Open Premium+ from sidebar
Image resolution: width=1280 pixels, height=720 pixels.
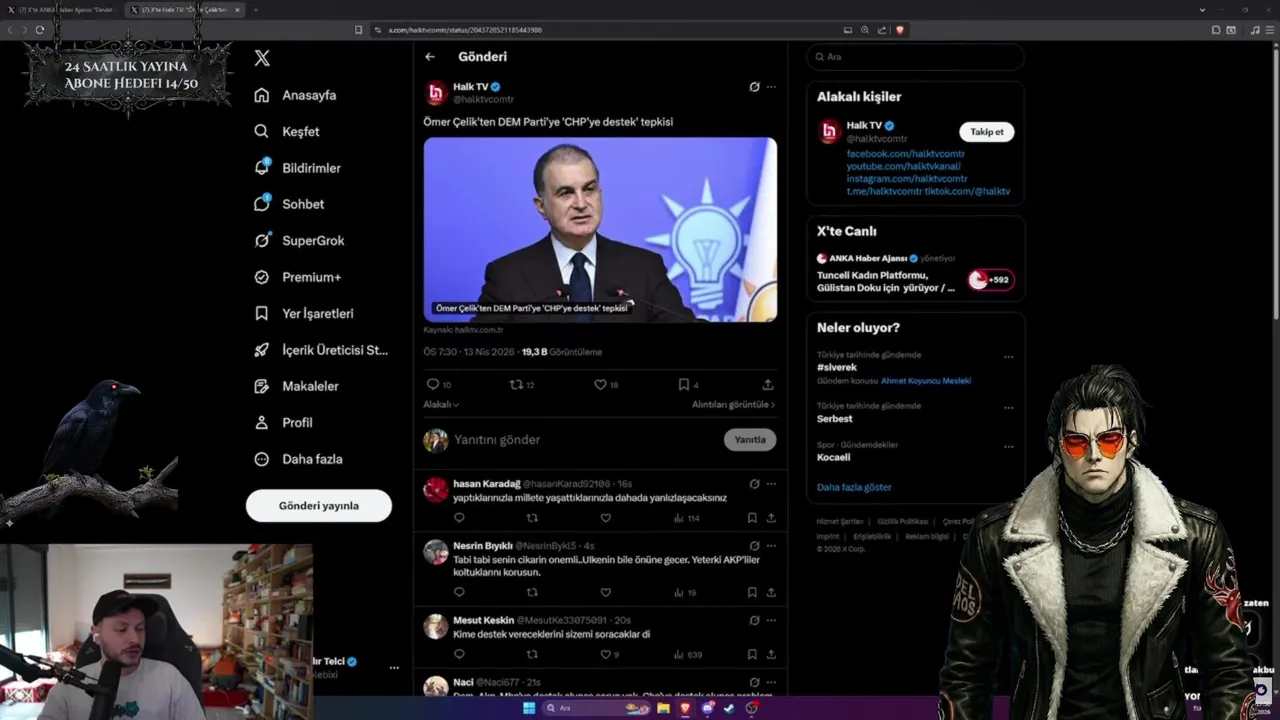(297, 277)
